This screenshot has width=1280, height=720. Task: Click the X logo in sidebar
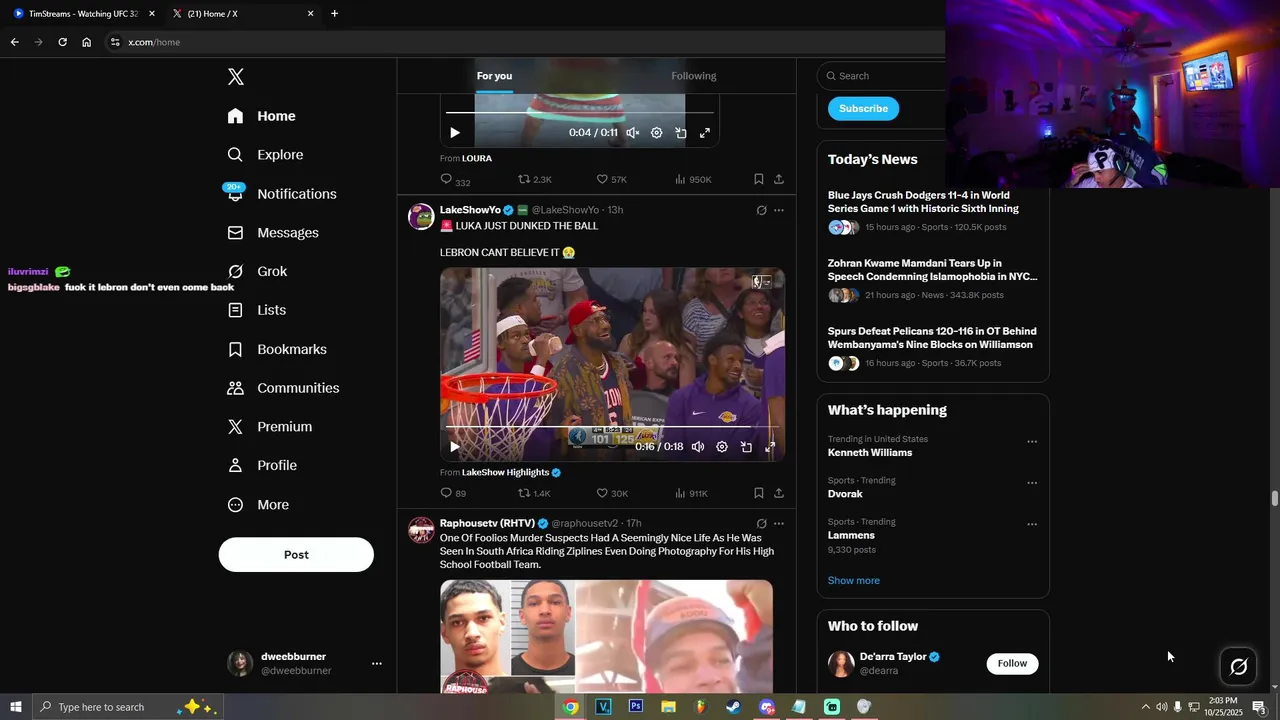[236, 77]
